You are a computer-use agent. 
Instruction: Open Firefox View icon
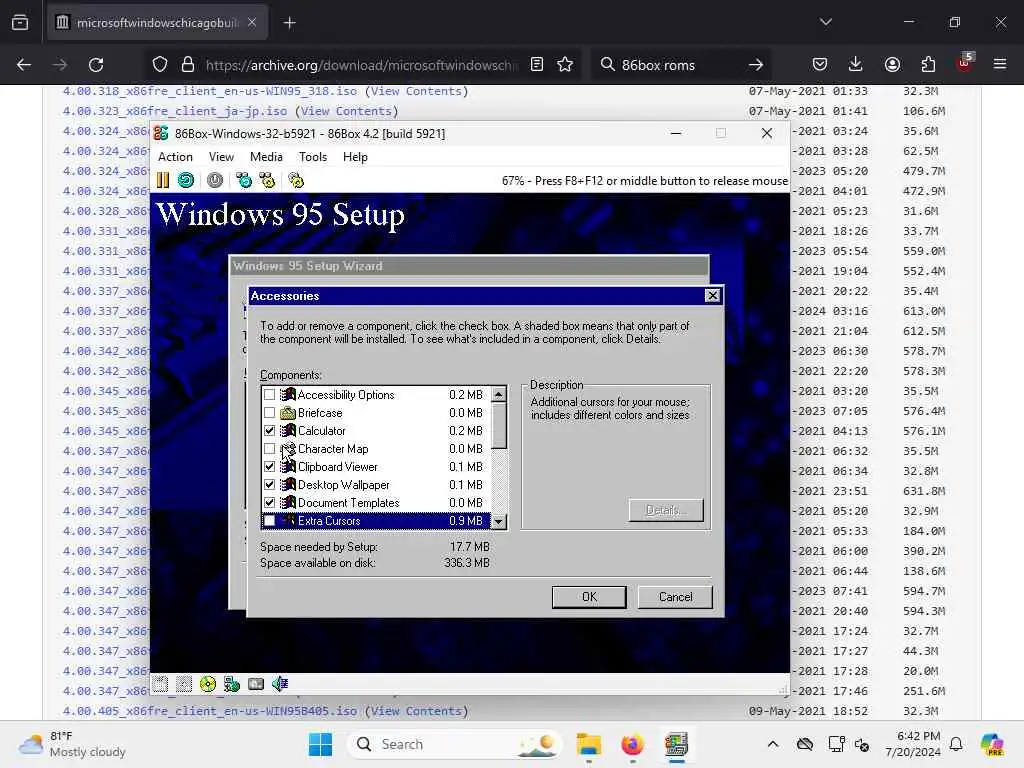[20, 23]
